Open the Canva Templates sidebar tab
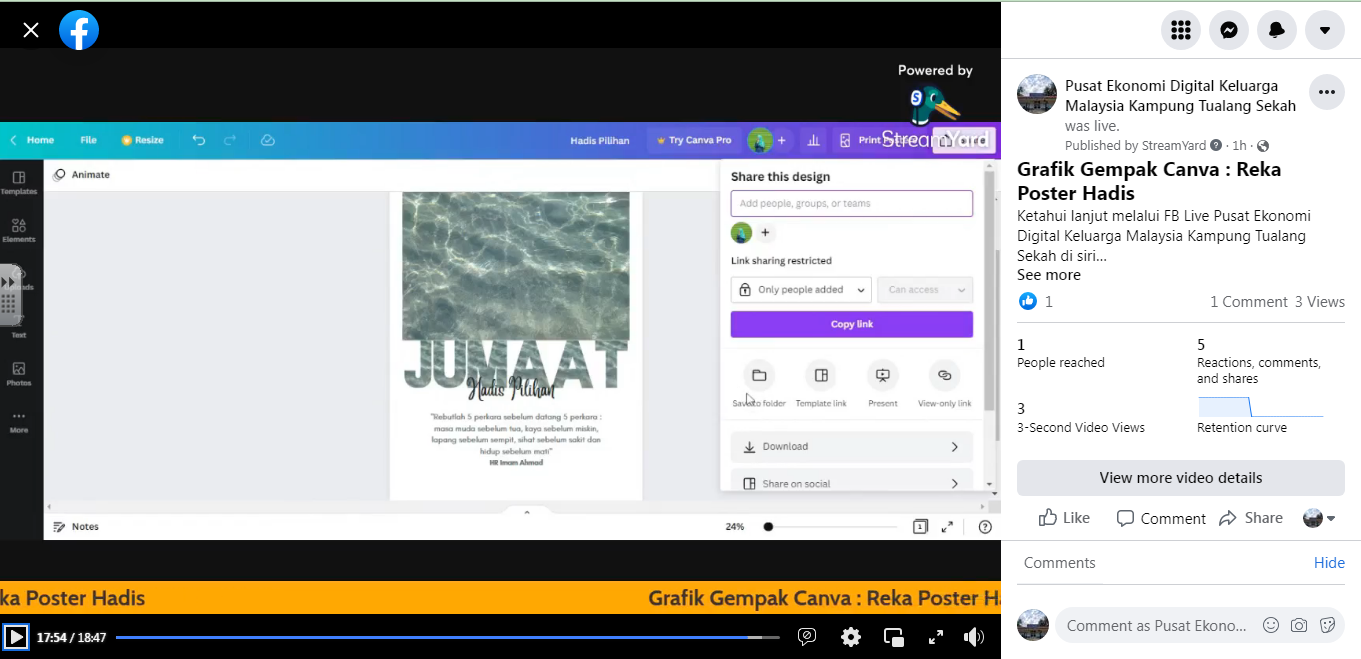Image resolution: width=1361 pixels, height=659 pixels. 18,183
